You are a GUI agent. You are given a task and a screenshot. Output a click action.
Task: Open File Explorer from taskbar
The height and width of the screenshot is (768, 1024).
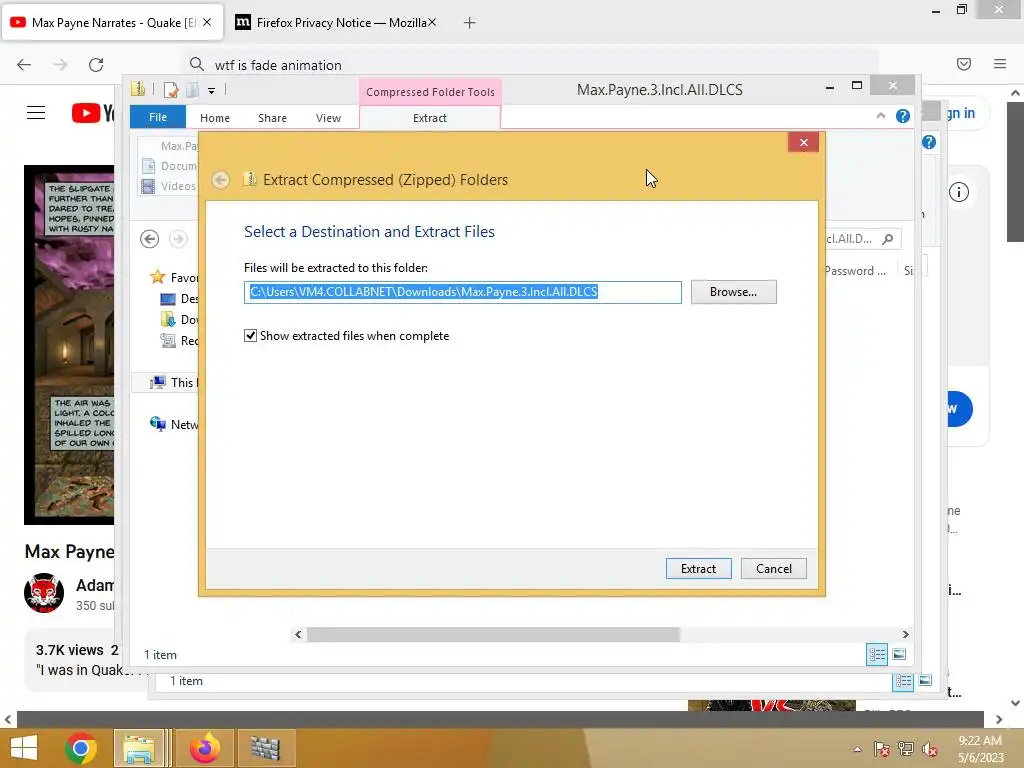click(x=139, y=748)
